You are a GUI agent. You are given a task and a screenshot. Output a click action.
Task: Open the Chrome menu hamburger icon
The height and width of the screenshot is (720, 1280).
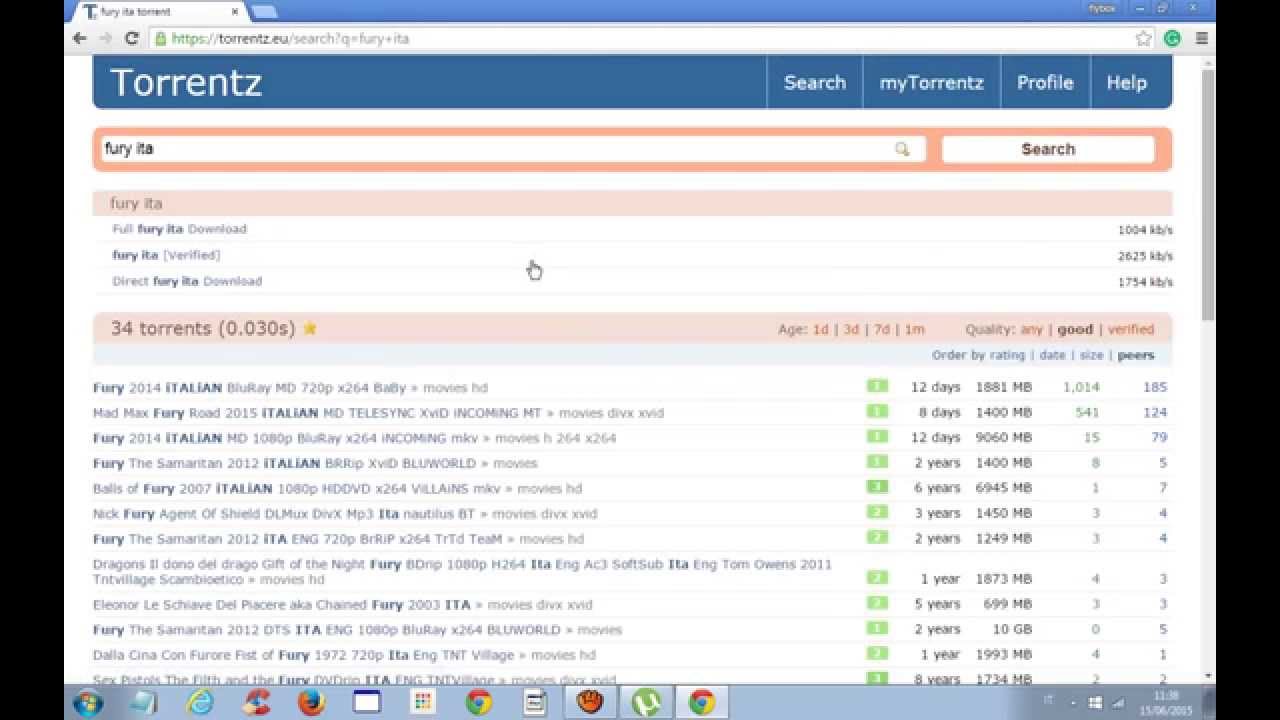[x=1201, y=38]
